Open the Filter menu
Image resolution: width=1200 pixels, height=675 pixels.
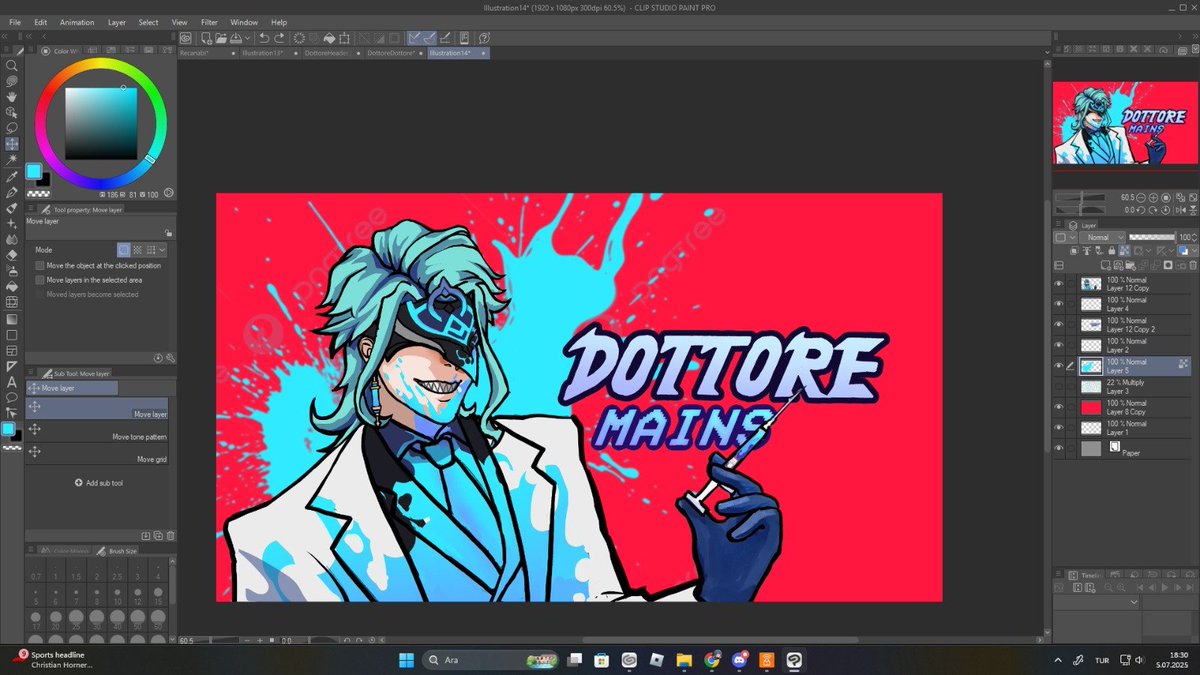tap(209, 22)
